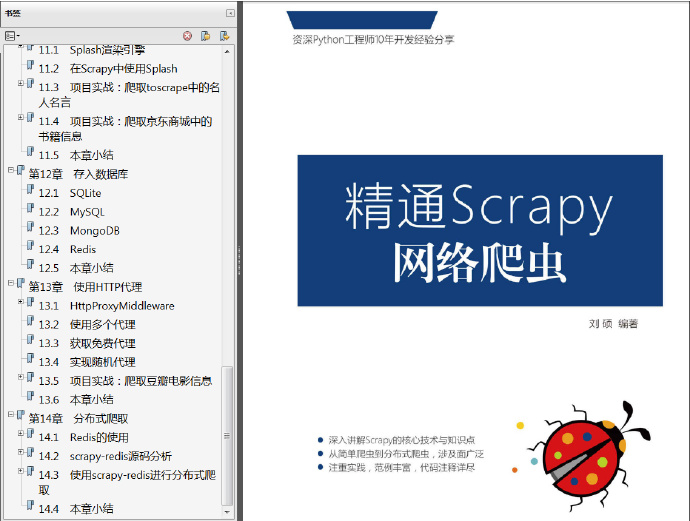Expand the 14.3 使用scrapy-redis bookmark
The width and height of the screenshot is (690, 521).
pyautogui.click(x=20, y=471)
